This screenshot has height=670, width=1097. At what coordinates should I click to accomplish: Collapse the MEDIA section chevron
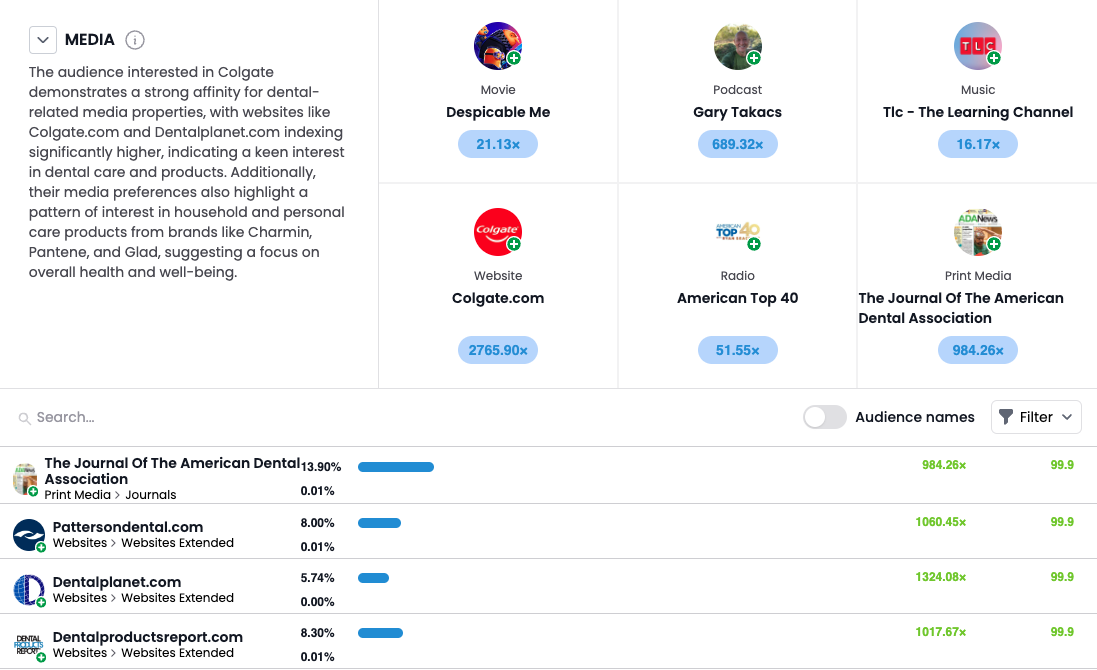[x=42, y=40]
